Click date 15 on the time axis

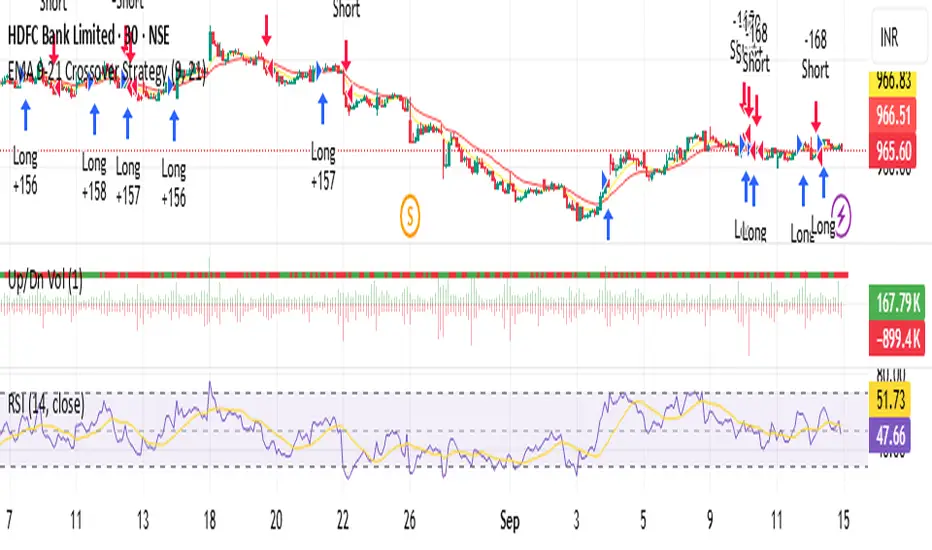(x=843, y=521)
